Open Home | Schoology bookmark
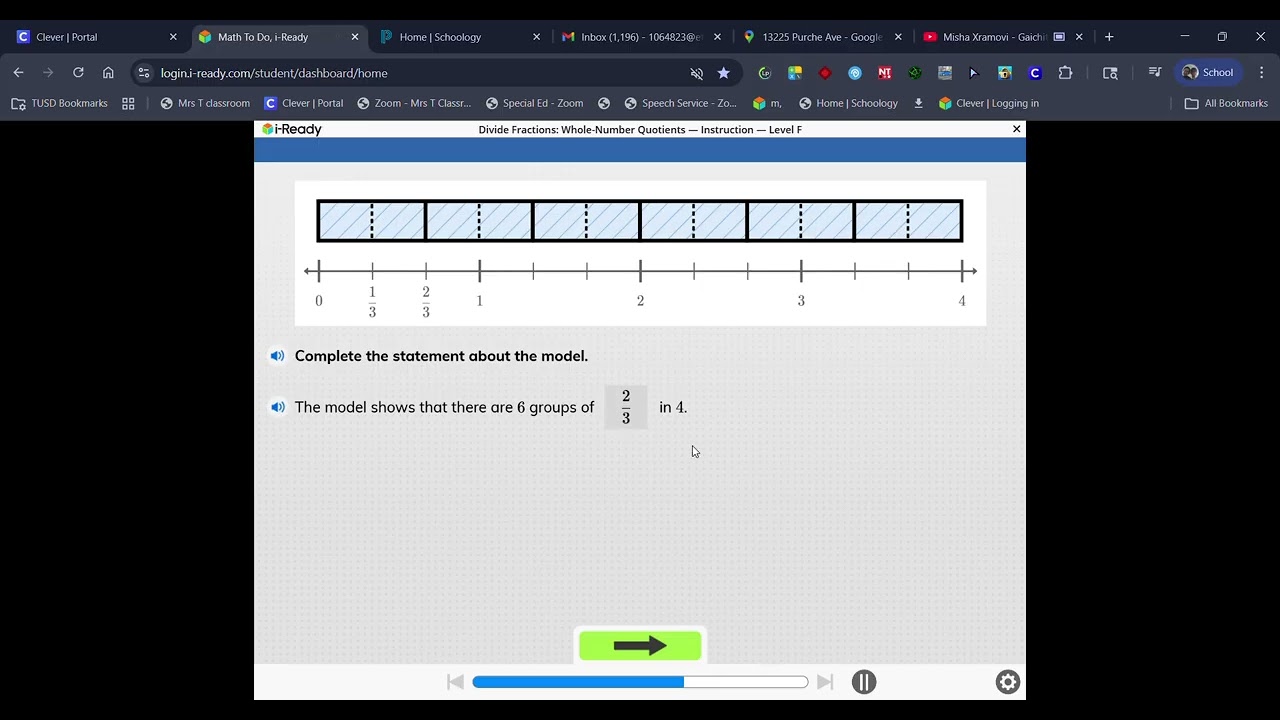1280x720 pixels. pos(848,103)
